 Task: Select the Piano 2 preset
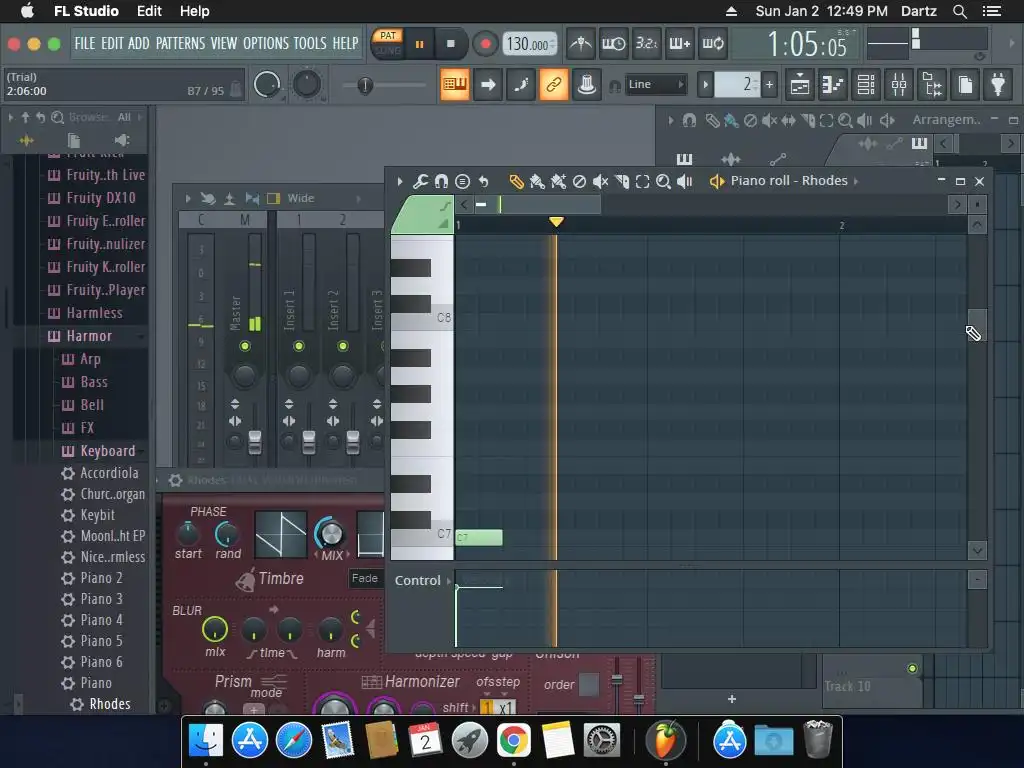pos(101,578)
